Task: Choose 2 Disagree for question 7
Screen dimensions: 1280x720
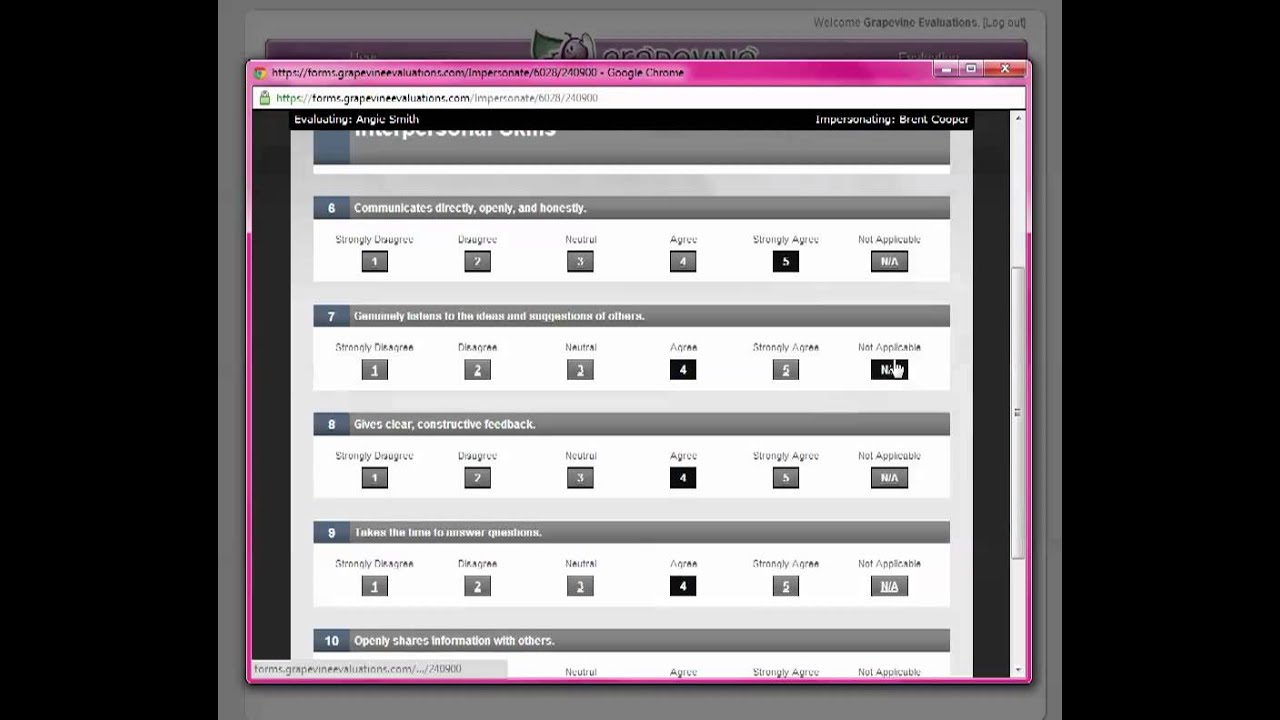Action: point(477,370)
